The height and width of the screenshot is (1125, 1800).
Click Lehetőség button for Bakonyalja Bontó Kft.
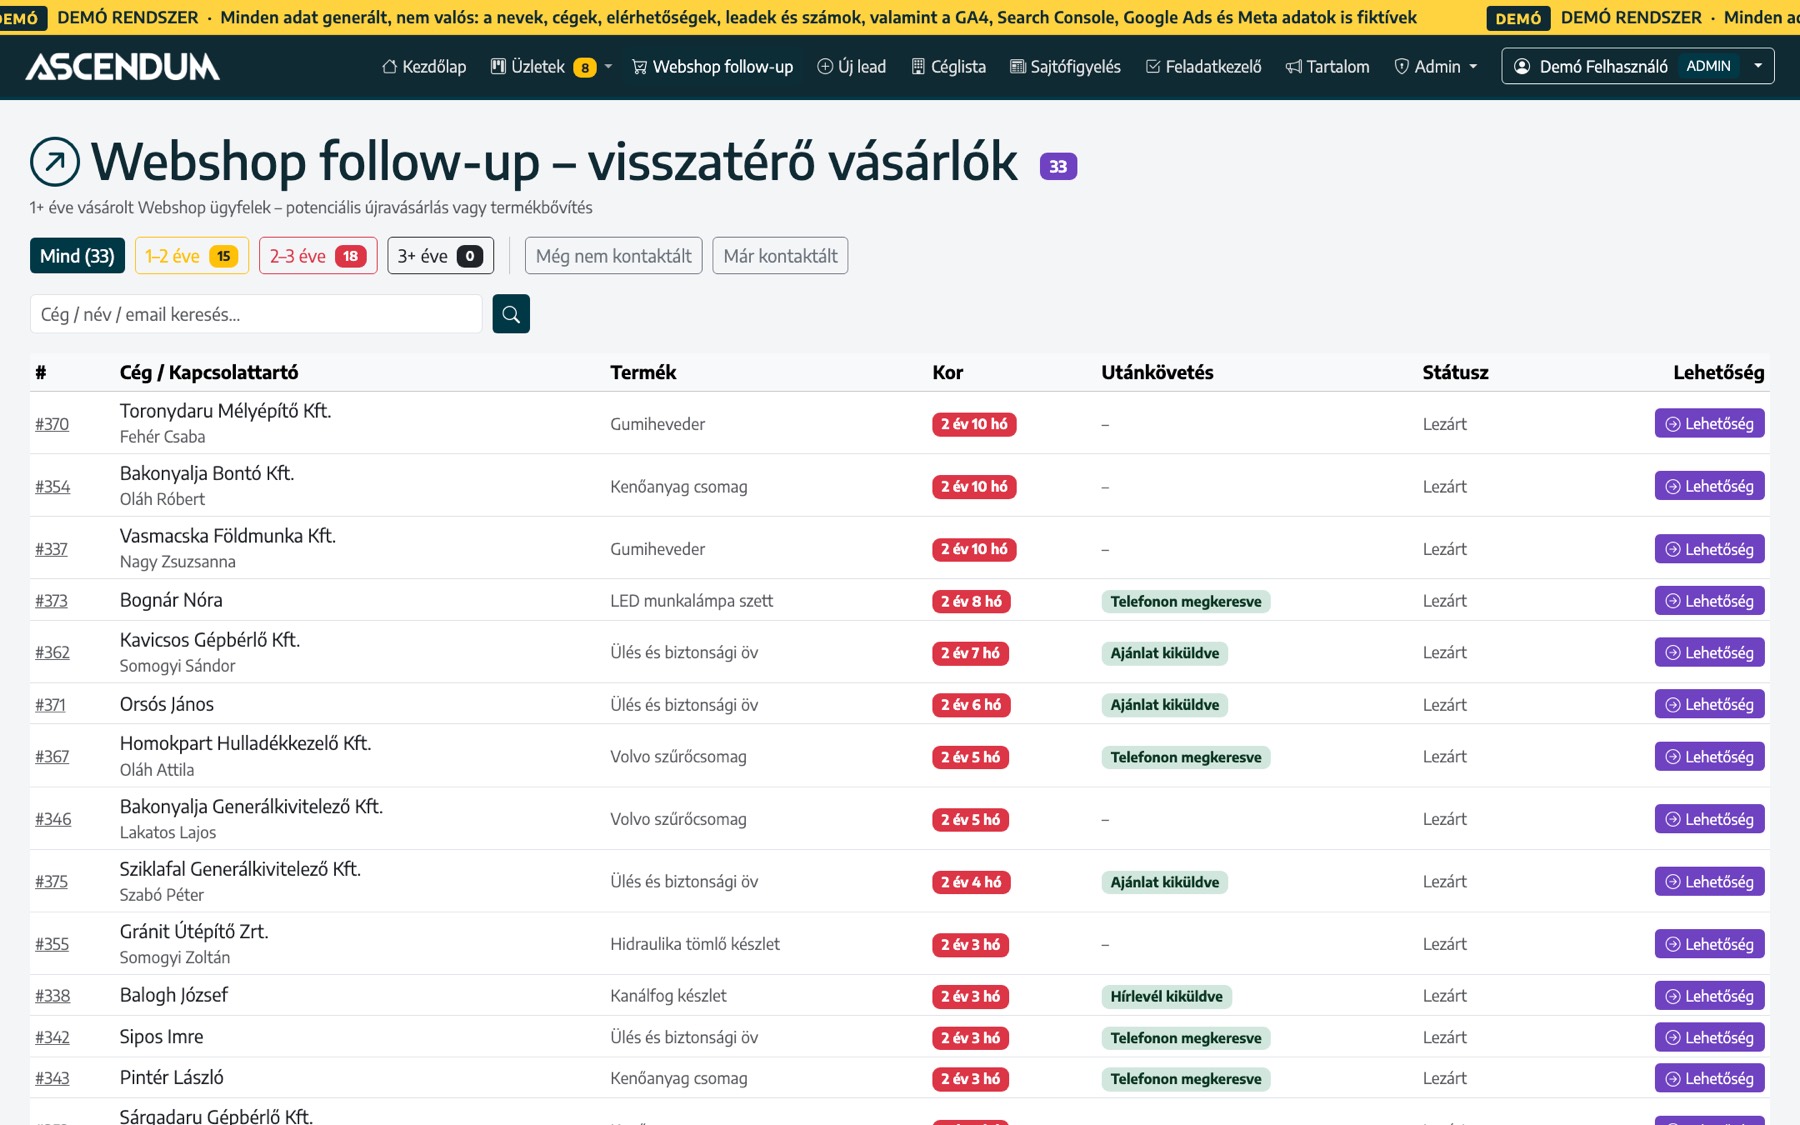[1709, 486]
